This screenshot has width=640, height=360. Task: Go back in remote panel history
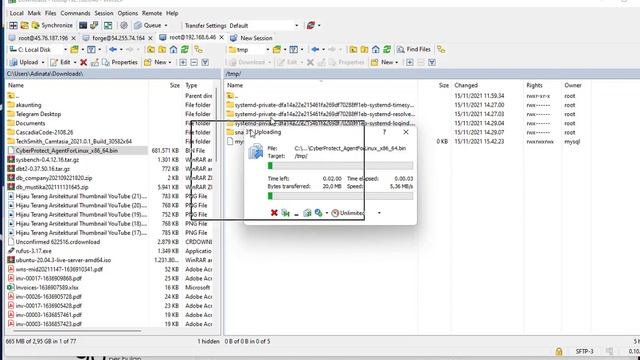(315, 49)
